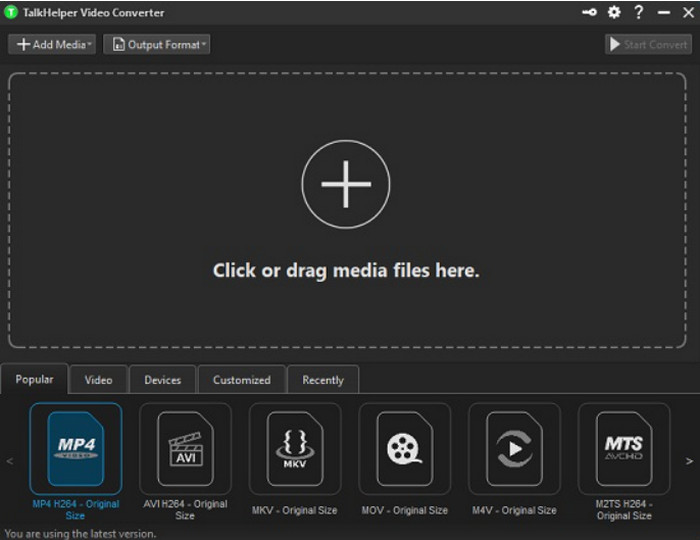Open help using the question mark icon
The height and width of the screenshot is (540, 700).
click(x=639, y=12)
